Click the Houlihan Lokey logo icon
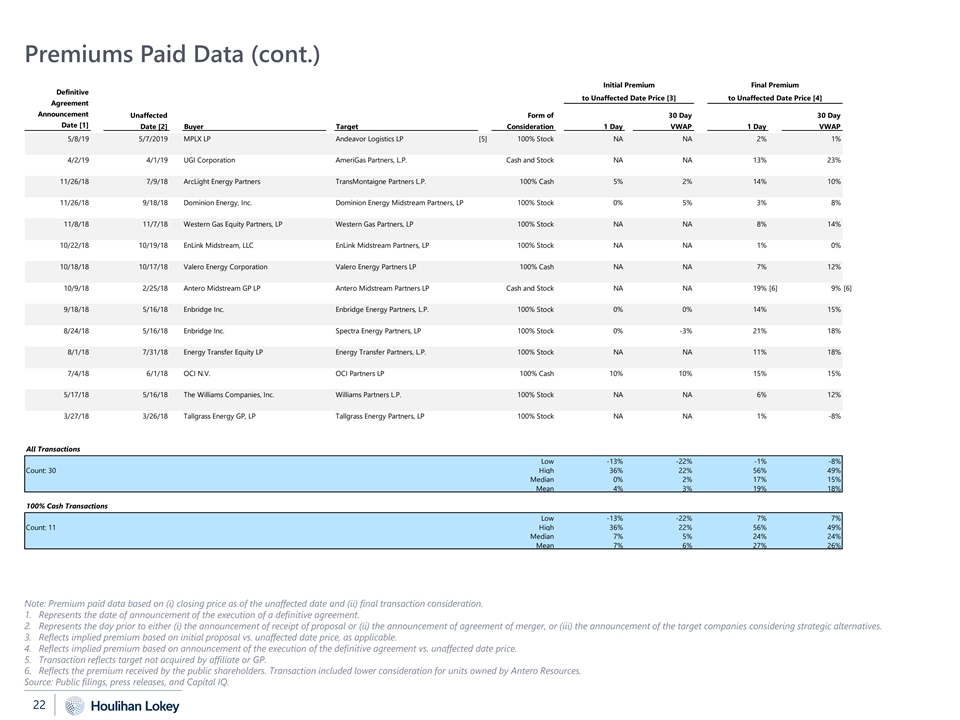960x720 pixels. pyautogui.click(x=74, y=706)
